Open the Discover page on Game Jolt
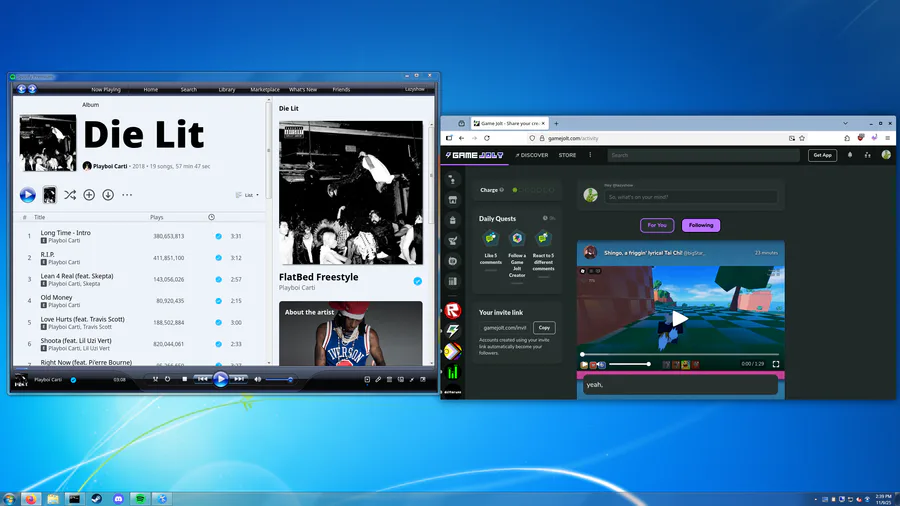The image size is (900, 506). click(532, 155)
